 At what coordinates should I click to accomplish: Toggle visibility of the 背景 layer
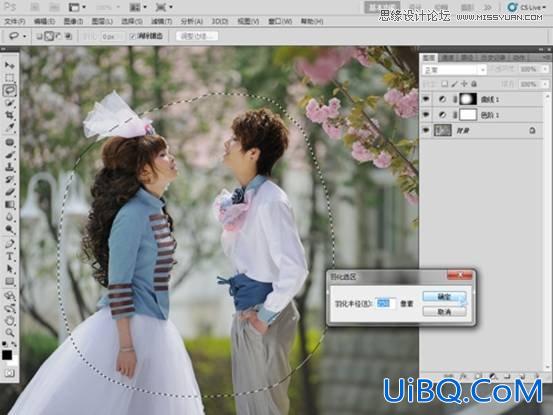[x=426, y=130]
